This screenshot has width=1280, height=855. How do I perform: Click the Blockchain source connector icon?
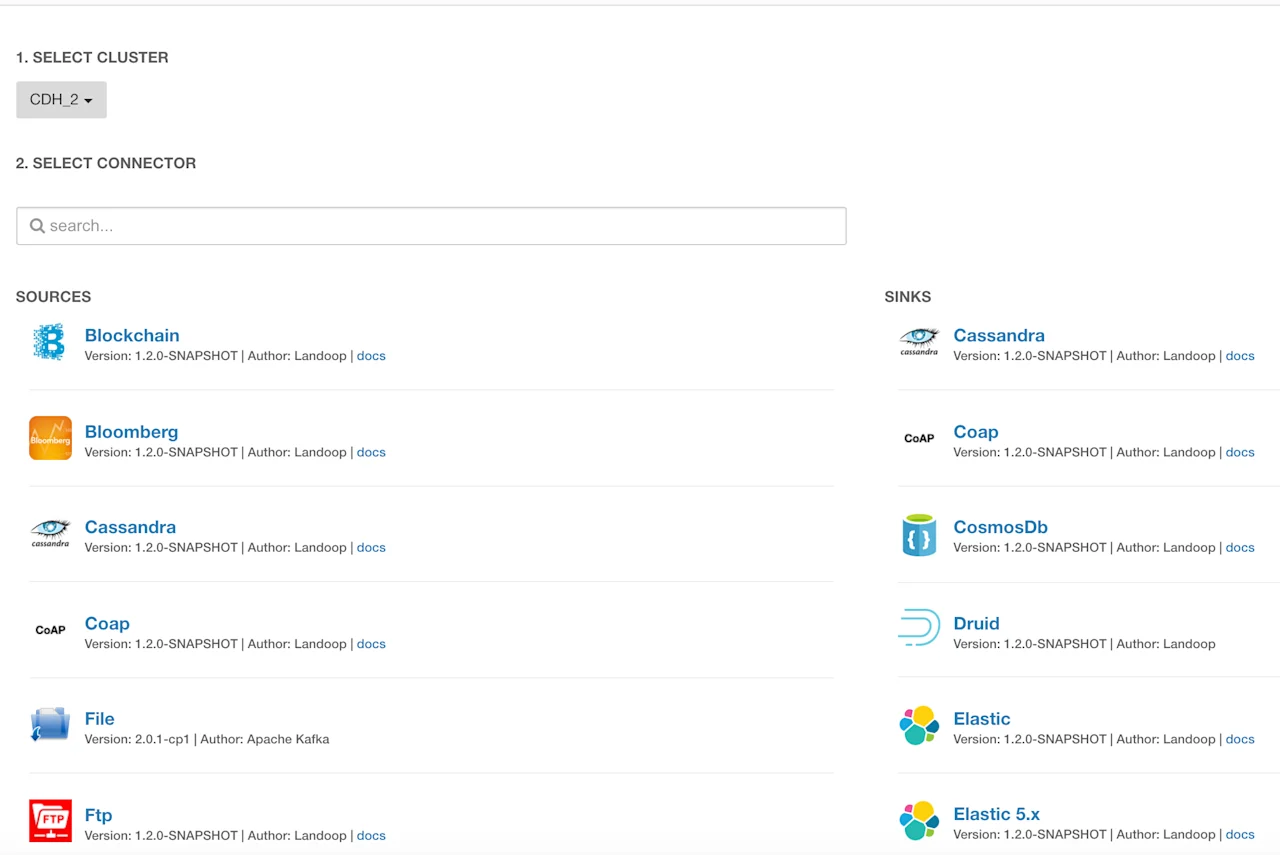49,342
